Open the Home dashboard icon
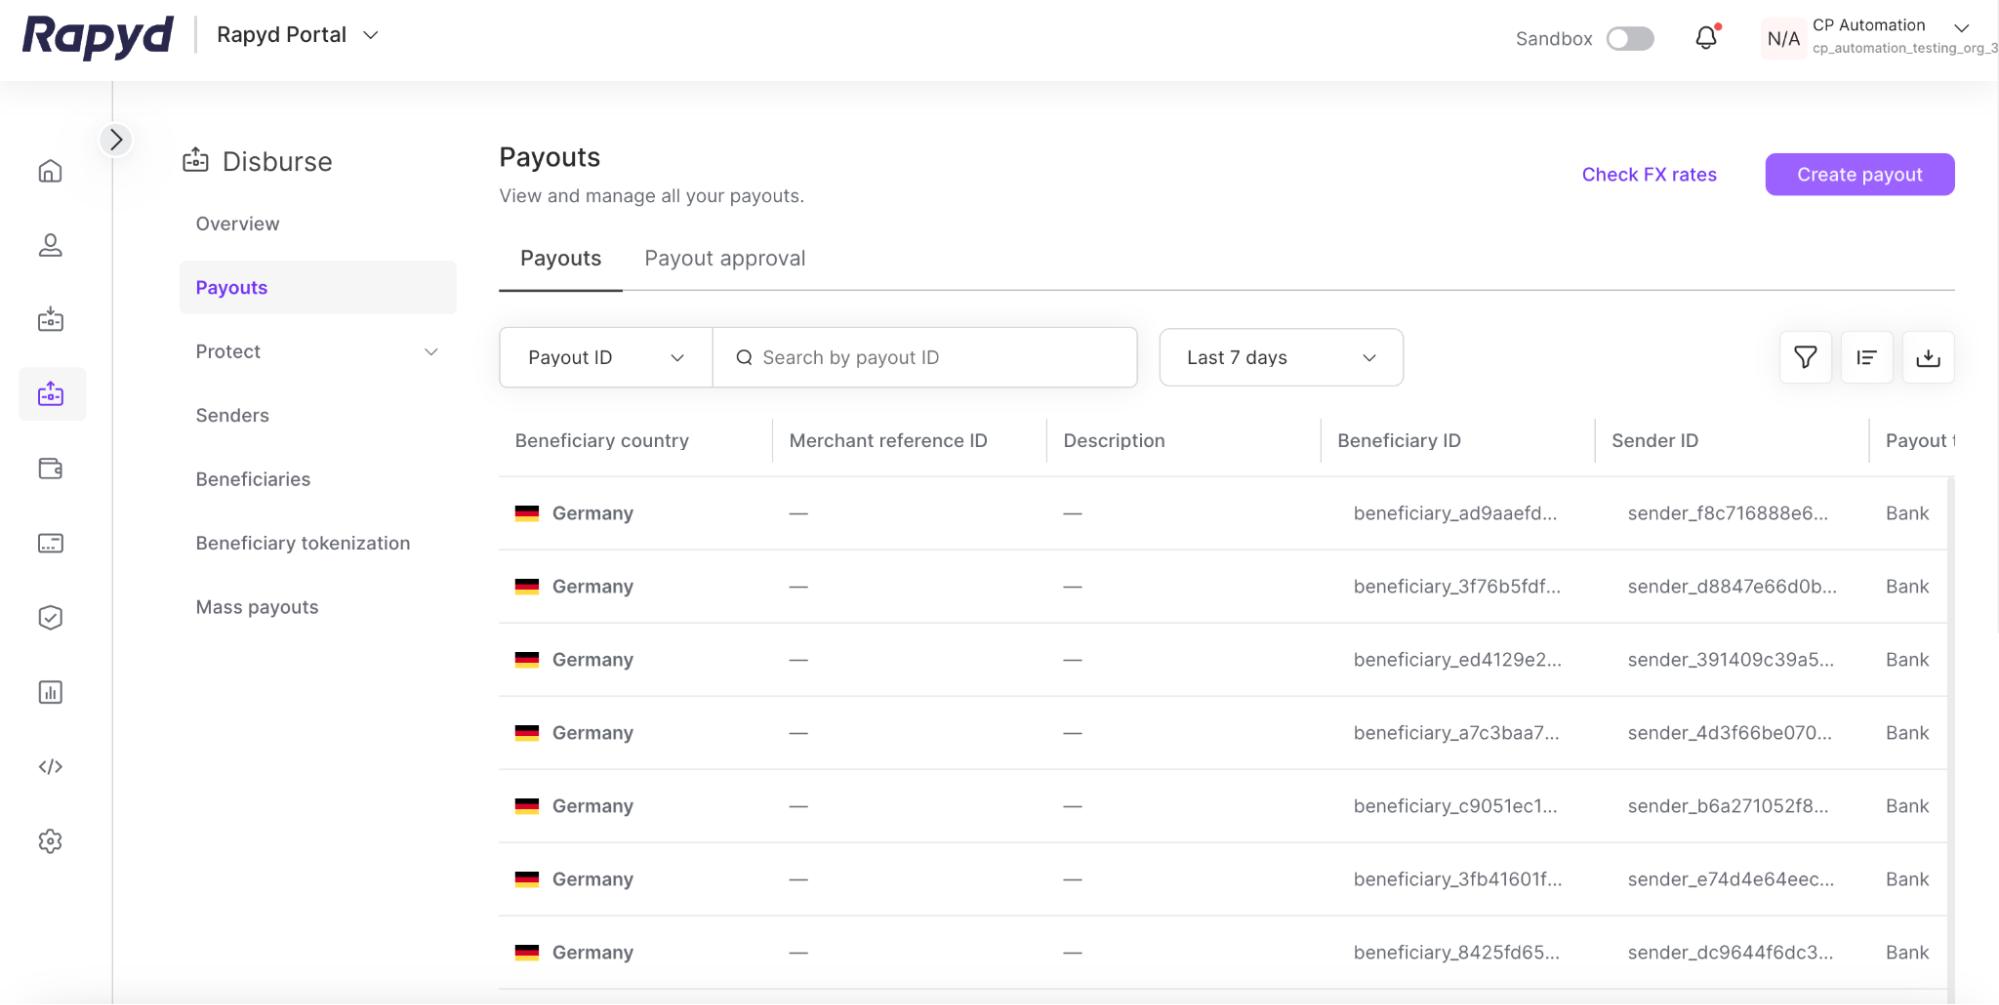The height and width of the screenshot is (1005, 1999). pyautogui.click(x=50, y=170)
